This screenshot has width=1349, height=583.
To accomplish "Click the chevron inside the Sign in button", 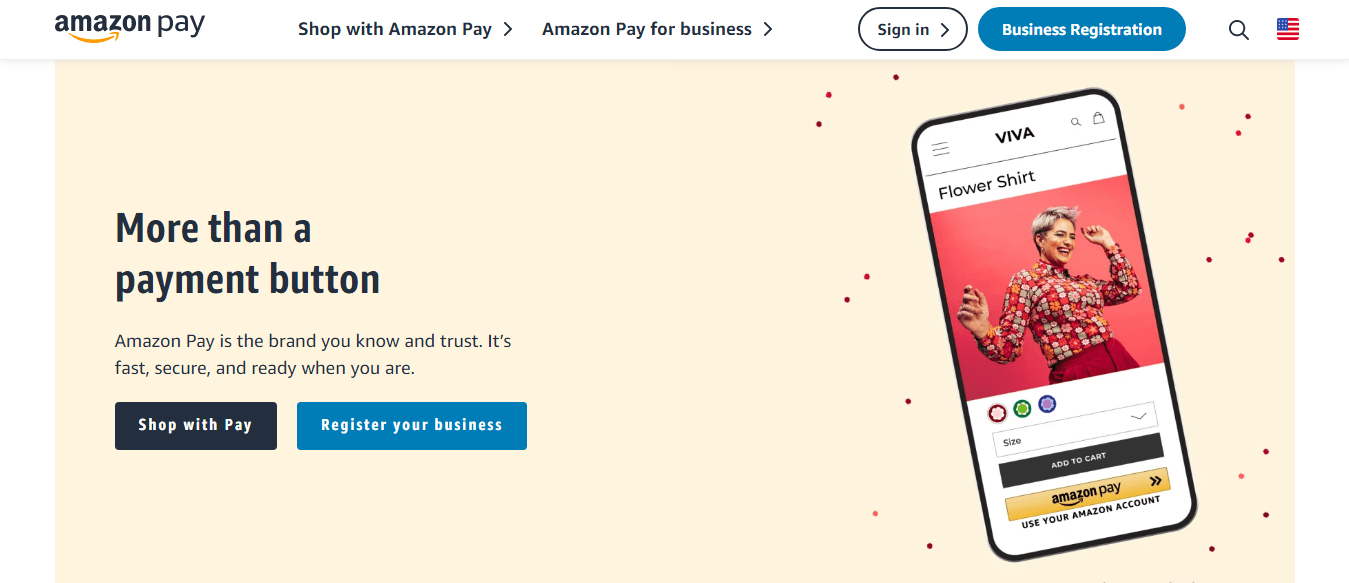I will click(x=943, y=29).
